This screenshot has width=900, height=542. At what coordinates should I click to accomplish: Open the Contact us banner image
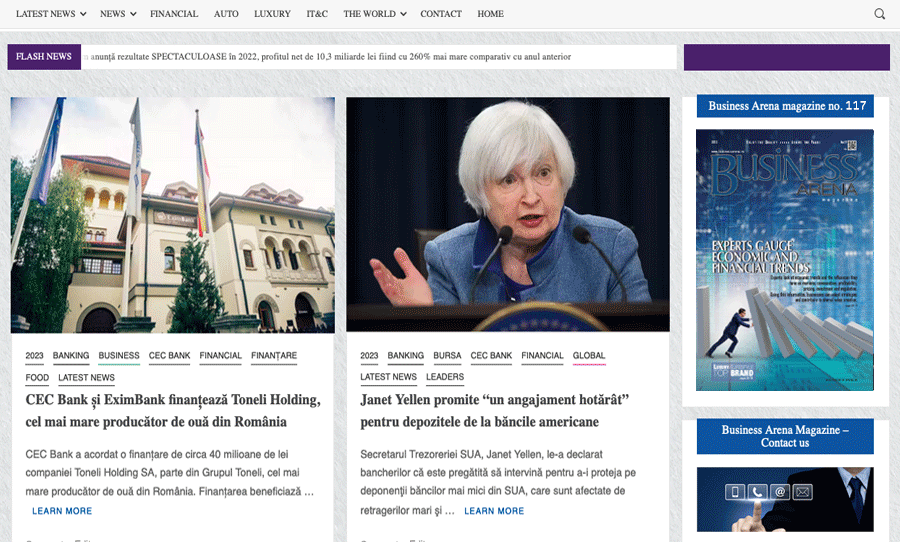pos(785,500)
